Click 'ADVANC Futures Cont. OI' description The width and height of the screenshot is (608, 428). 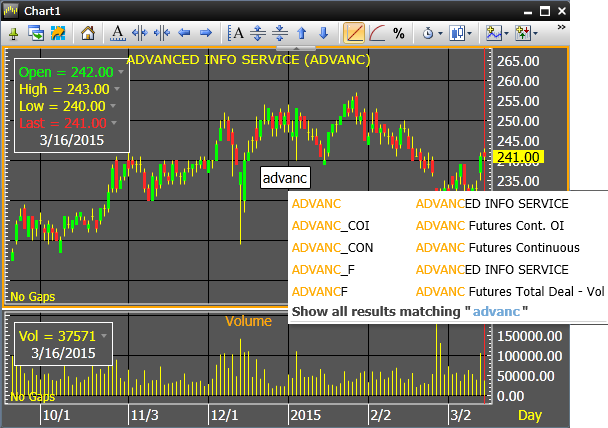pos(490,226)
